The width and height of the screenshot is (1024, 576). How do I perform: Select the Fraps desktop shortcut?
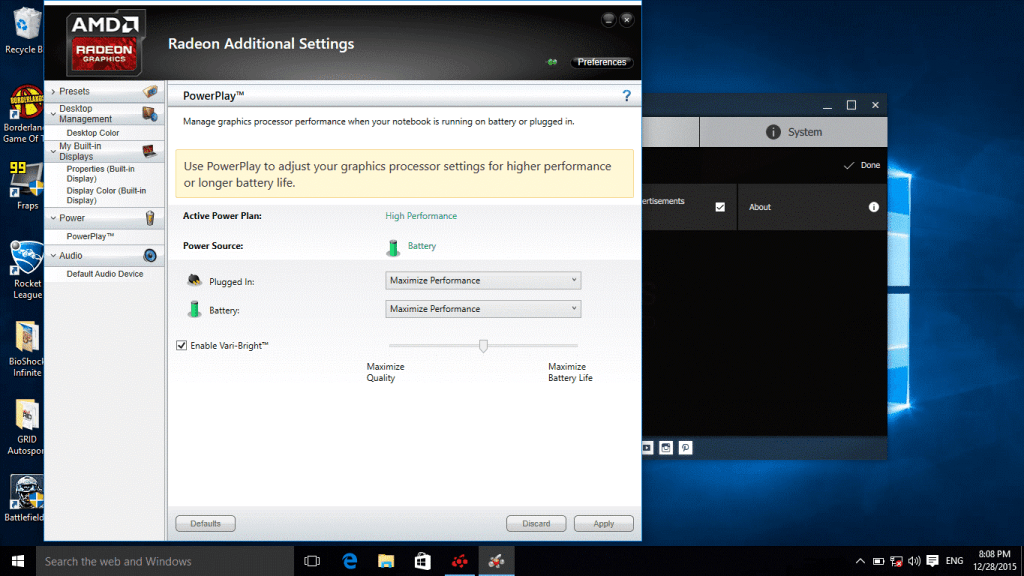point(26,186)
